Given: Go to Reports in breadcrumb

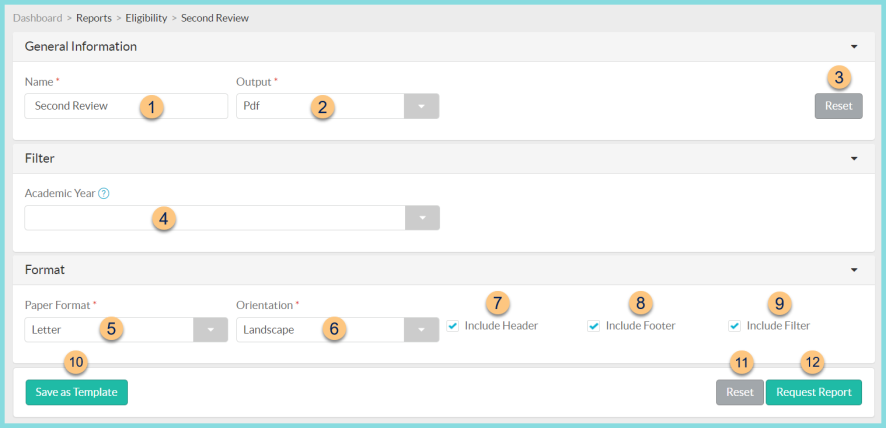Looking at the screenshot, I should pyautogui.click(x=94, y=18).
